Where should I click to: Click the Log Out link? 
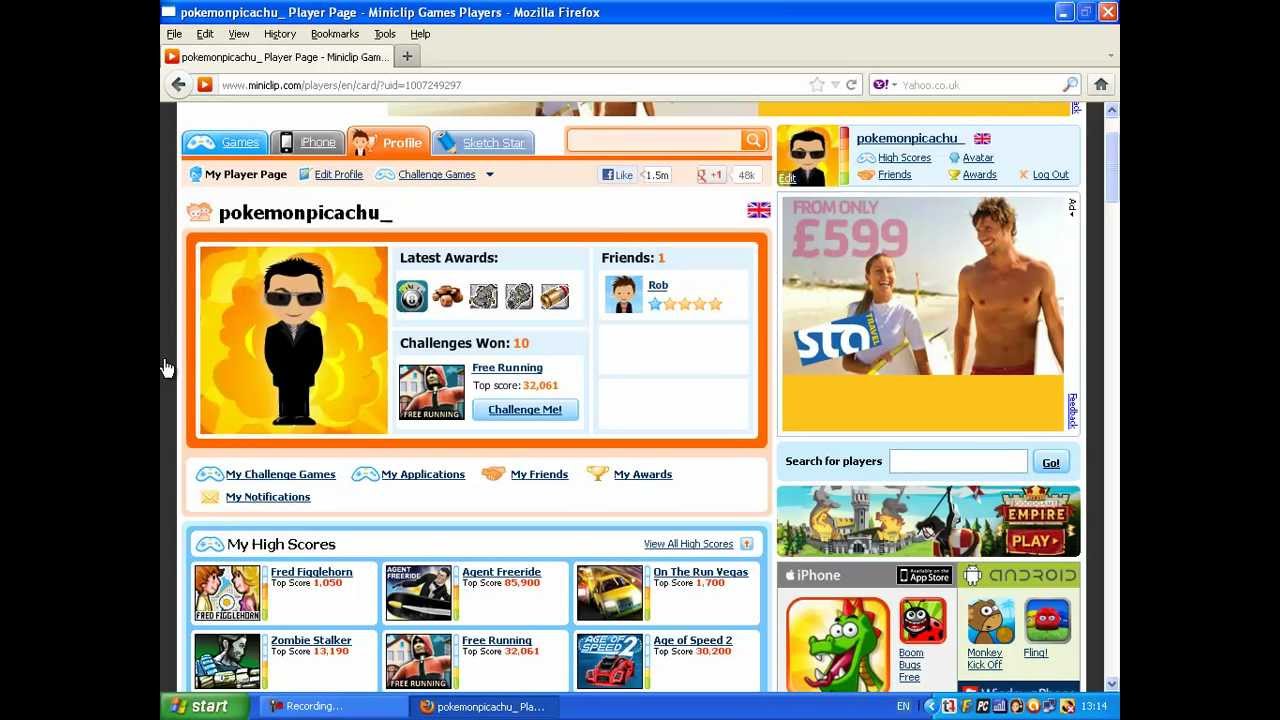point(1050,175)
